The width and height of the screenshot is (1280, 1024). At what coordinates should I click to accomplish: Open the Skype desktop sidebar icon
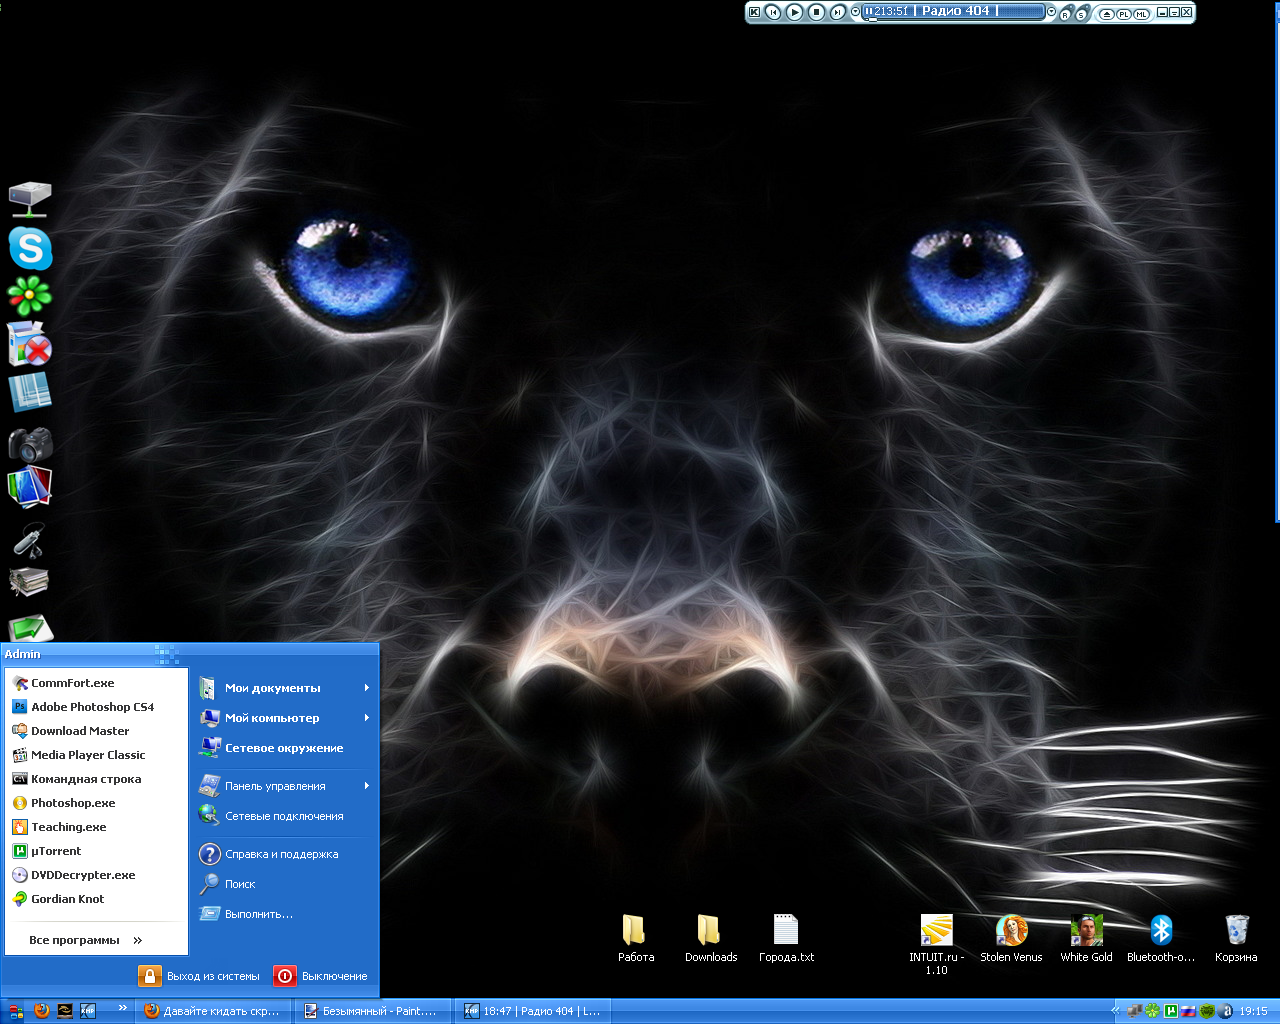(30, 248)
